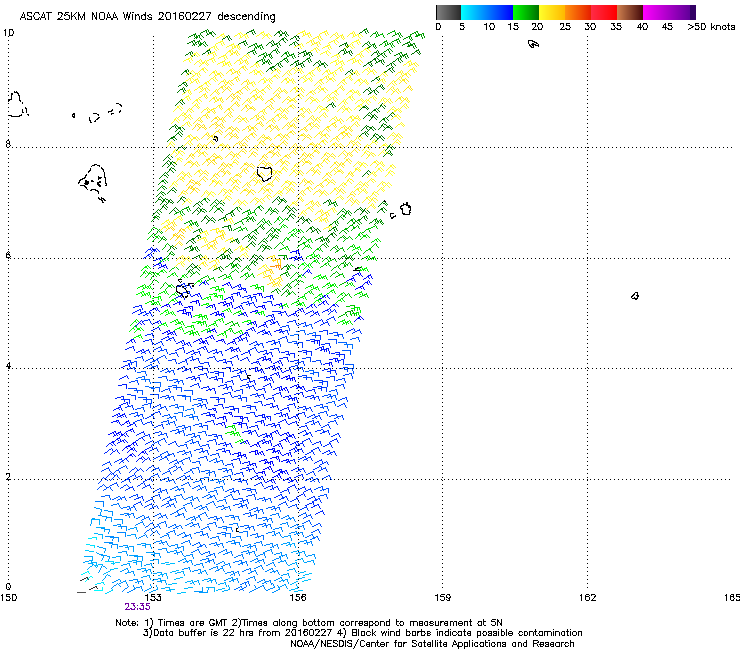This screenshot has height=650, width=740.
Task: Click the '>50 knots' legend label
Action: [711, 27]
